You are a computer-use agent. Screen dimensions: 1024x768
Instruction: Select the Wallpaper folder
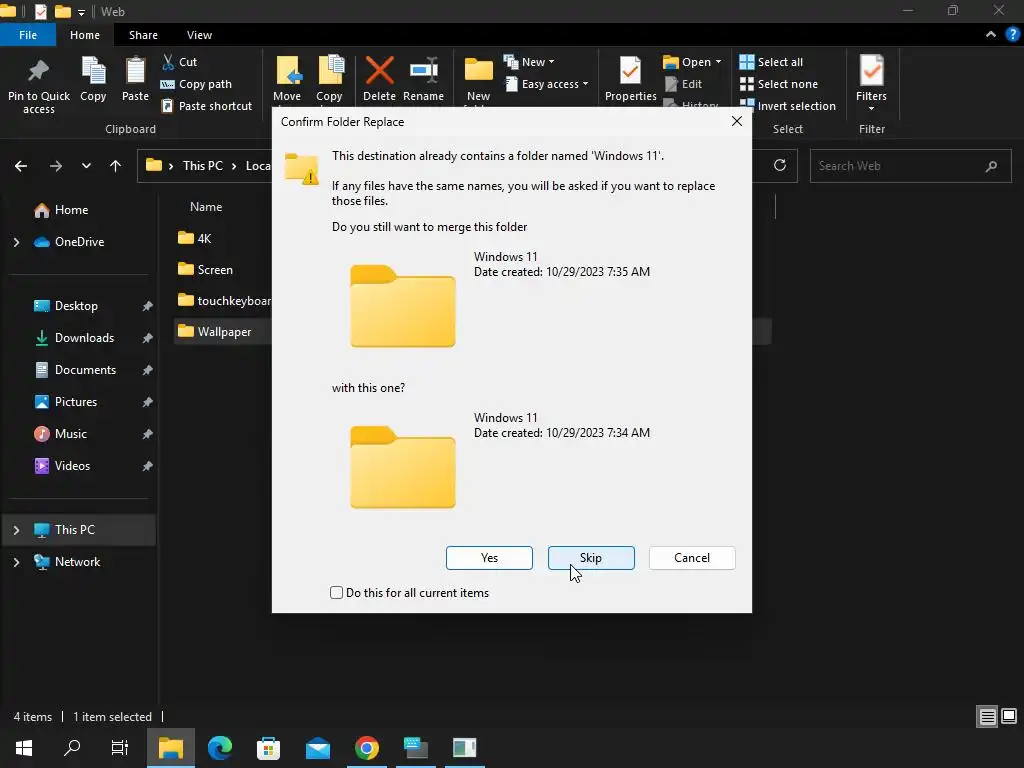pyautogui.click(x=214, y=332)
